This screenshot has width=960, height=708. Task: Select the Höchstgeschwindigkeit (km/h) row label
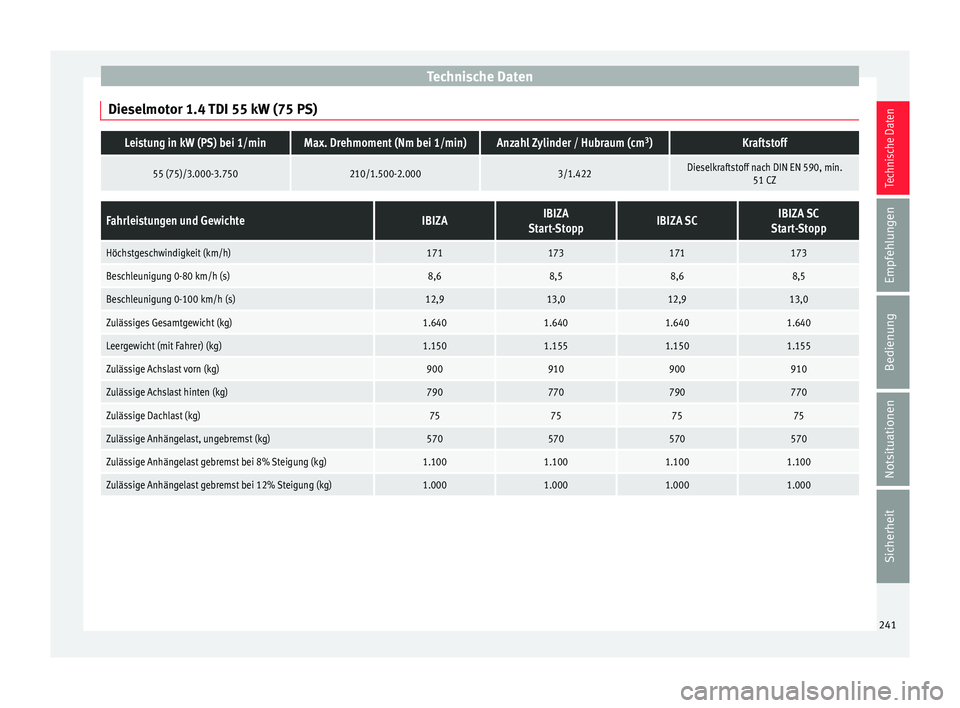[x=168, y=253]
